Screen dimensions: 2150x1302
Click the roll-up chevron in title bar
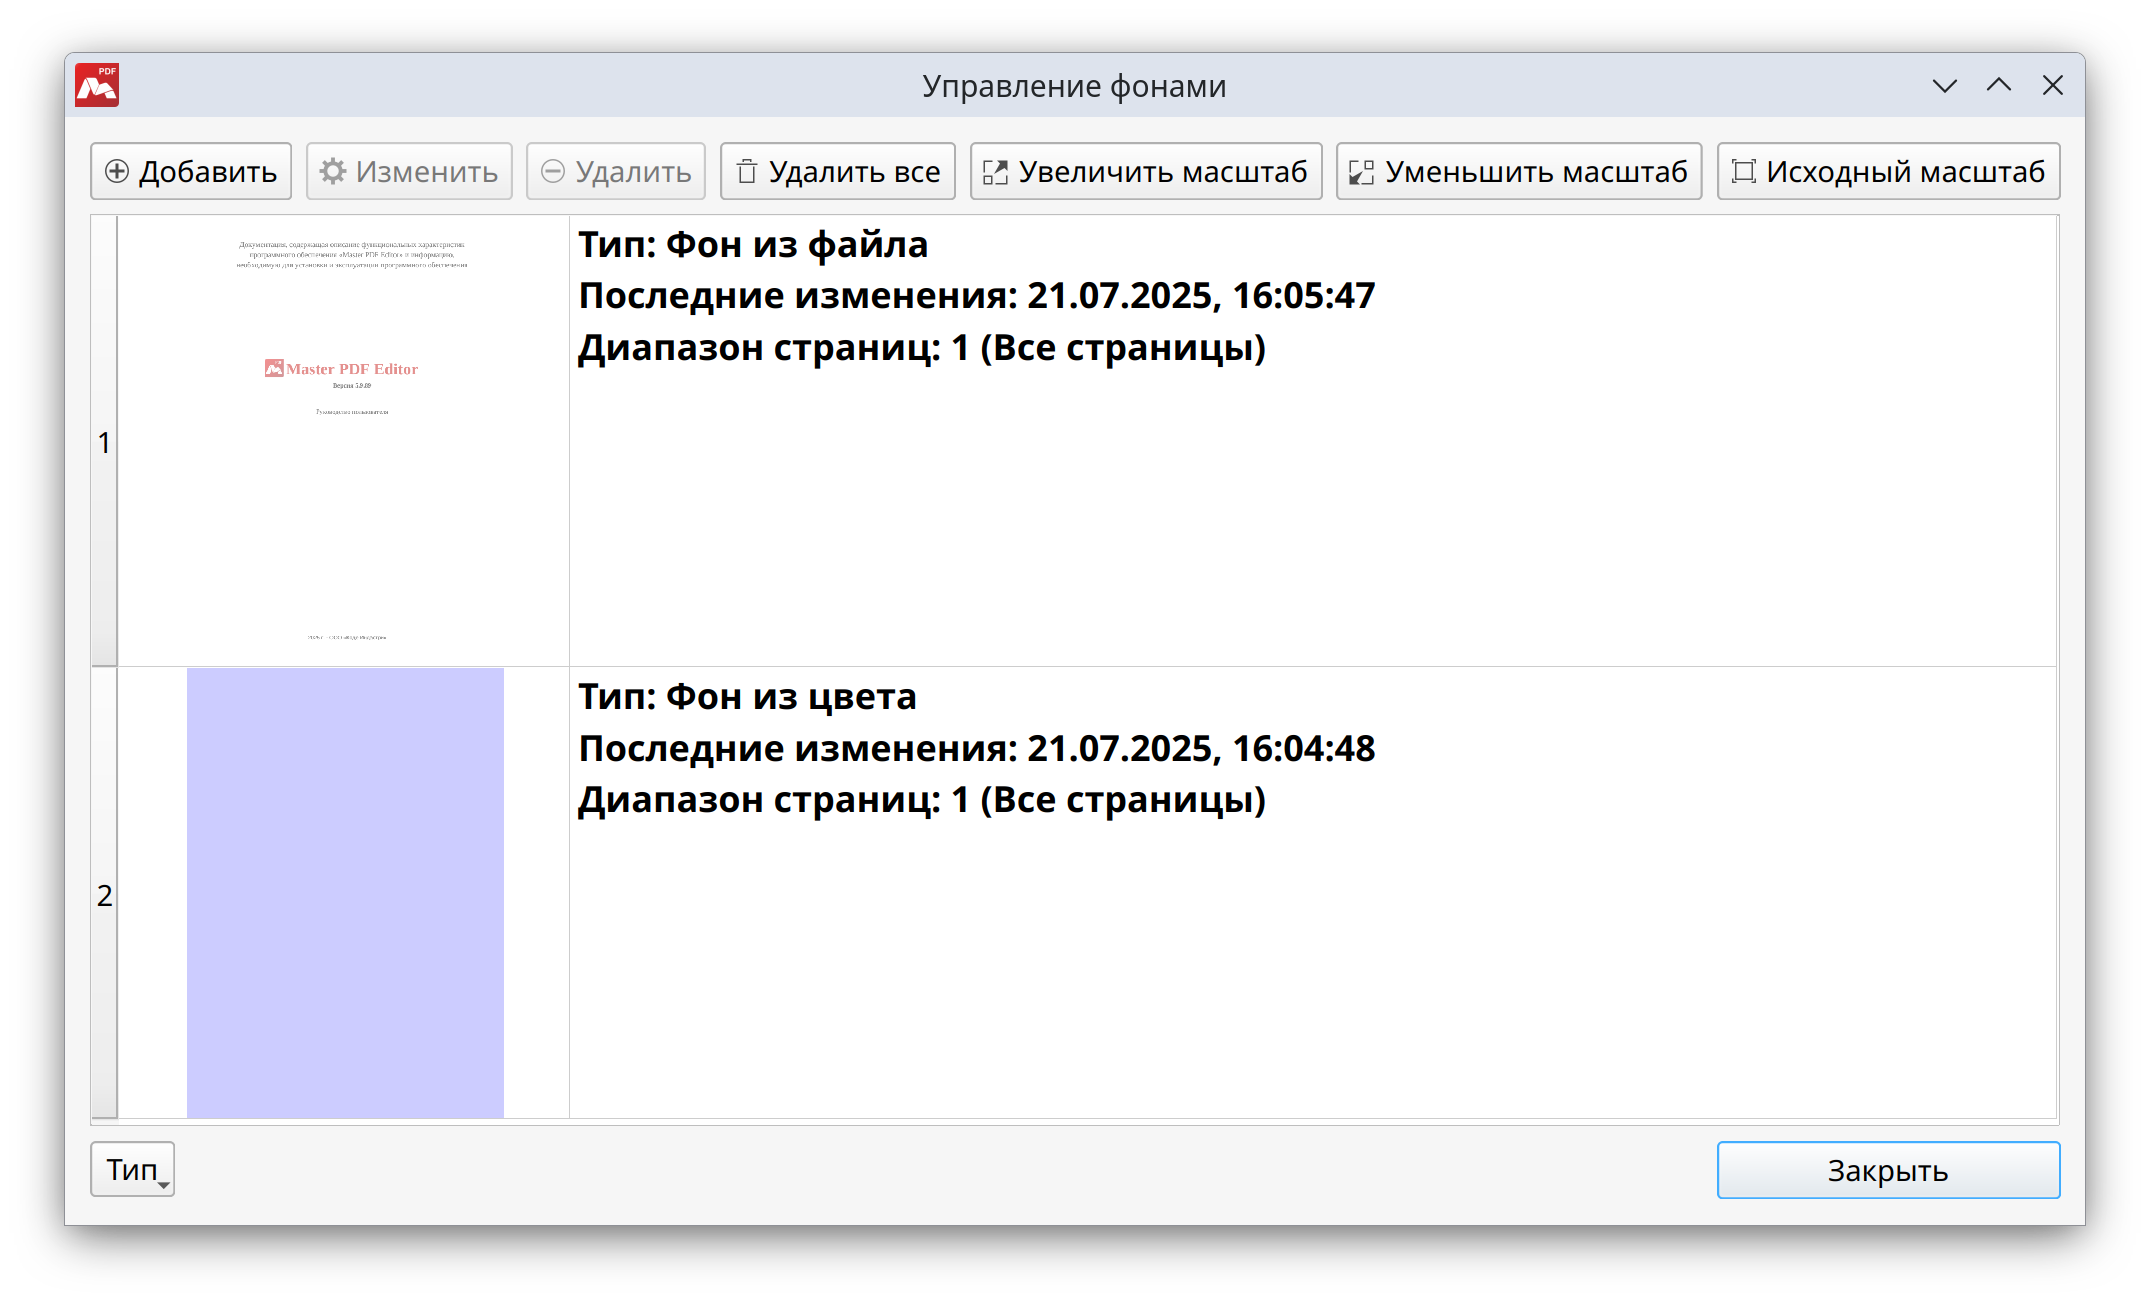pyautogui.click(x=1998, y=86)
